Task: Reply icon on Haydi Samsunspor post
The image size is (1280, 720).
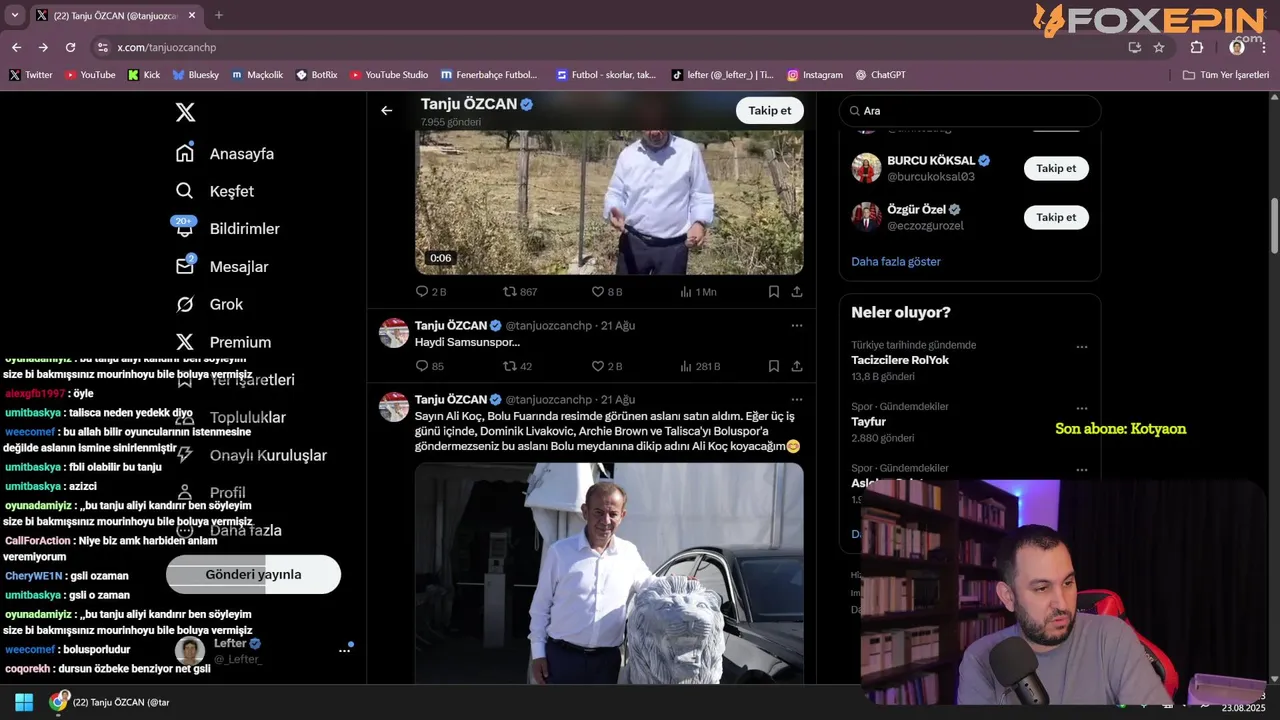Action: pyautogui.click(x=422, y=366)
